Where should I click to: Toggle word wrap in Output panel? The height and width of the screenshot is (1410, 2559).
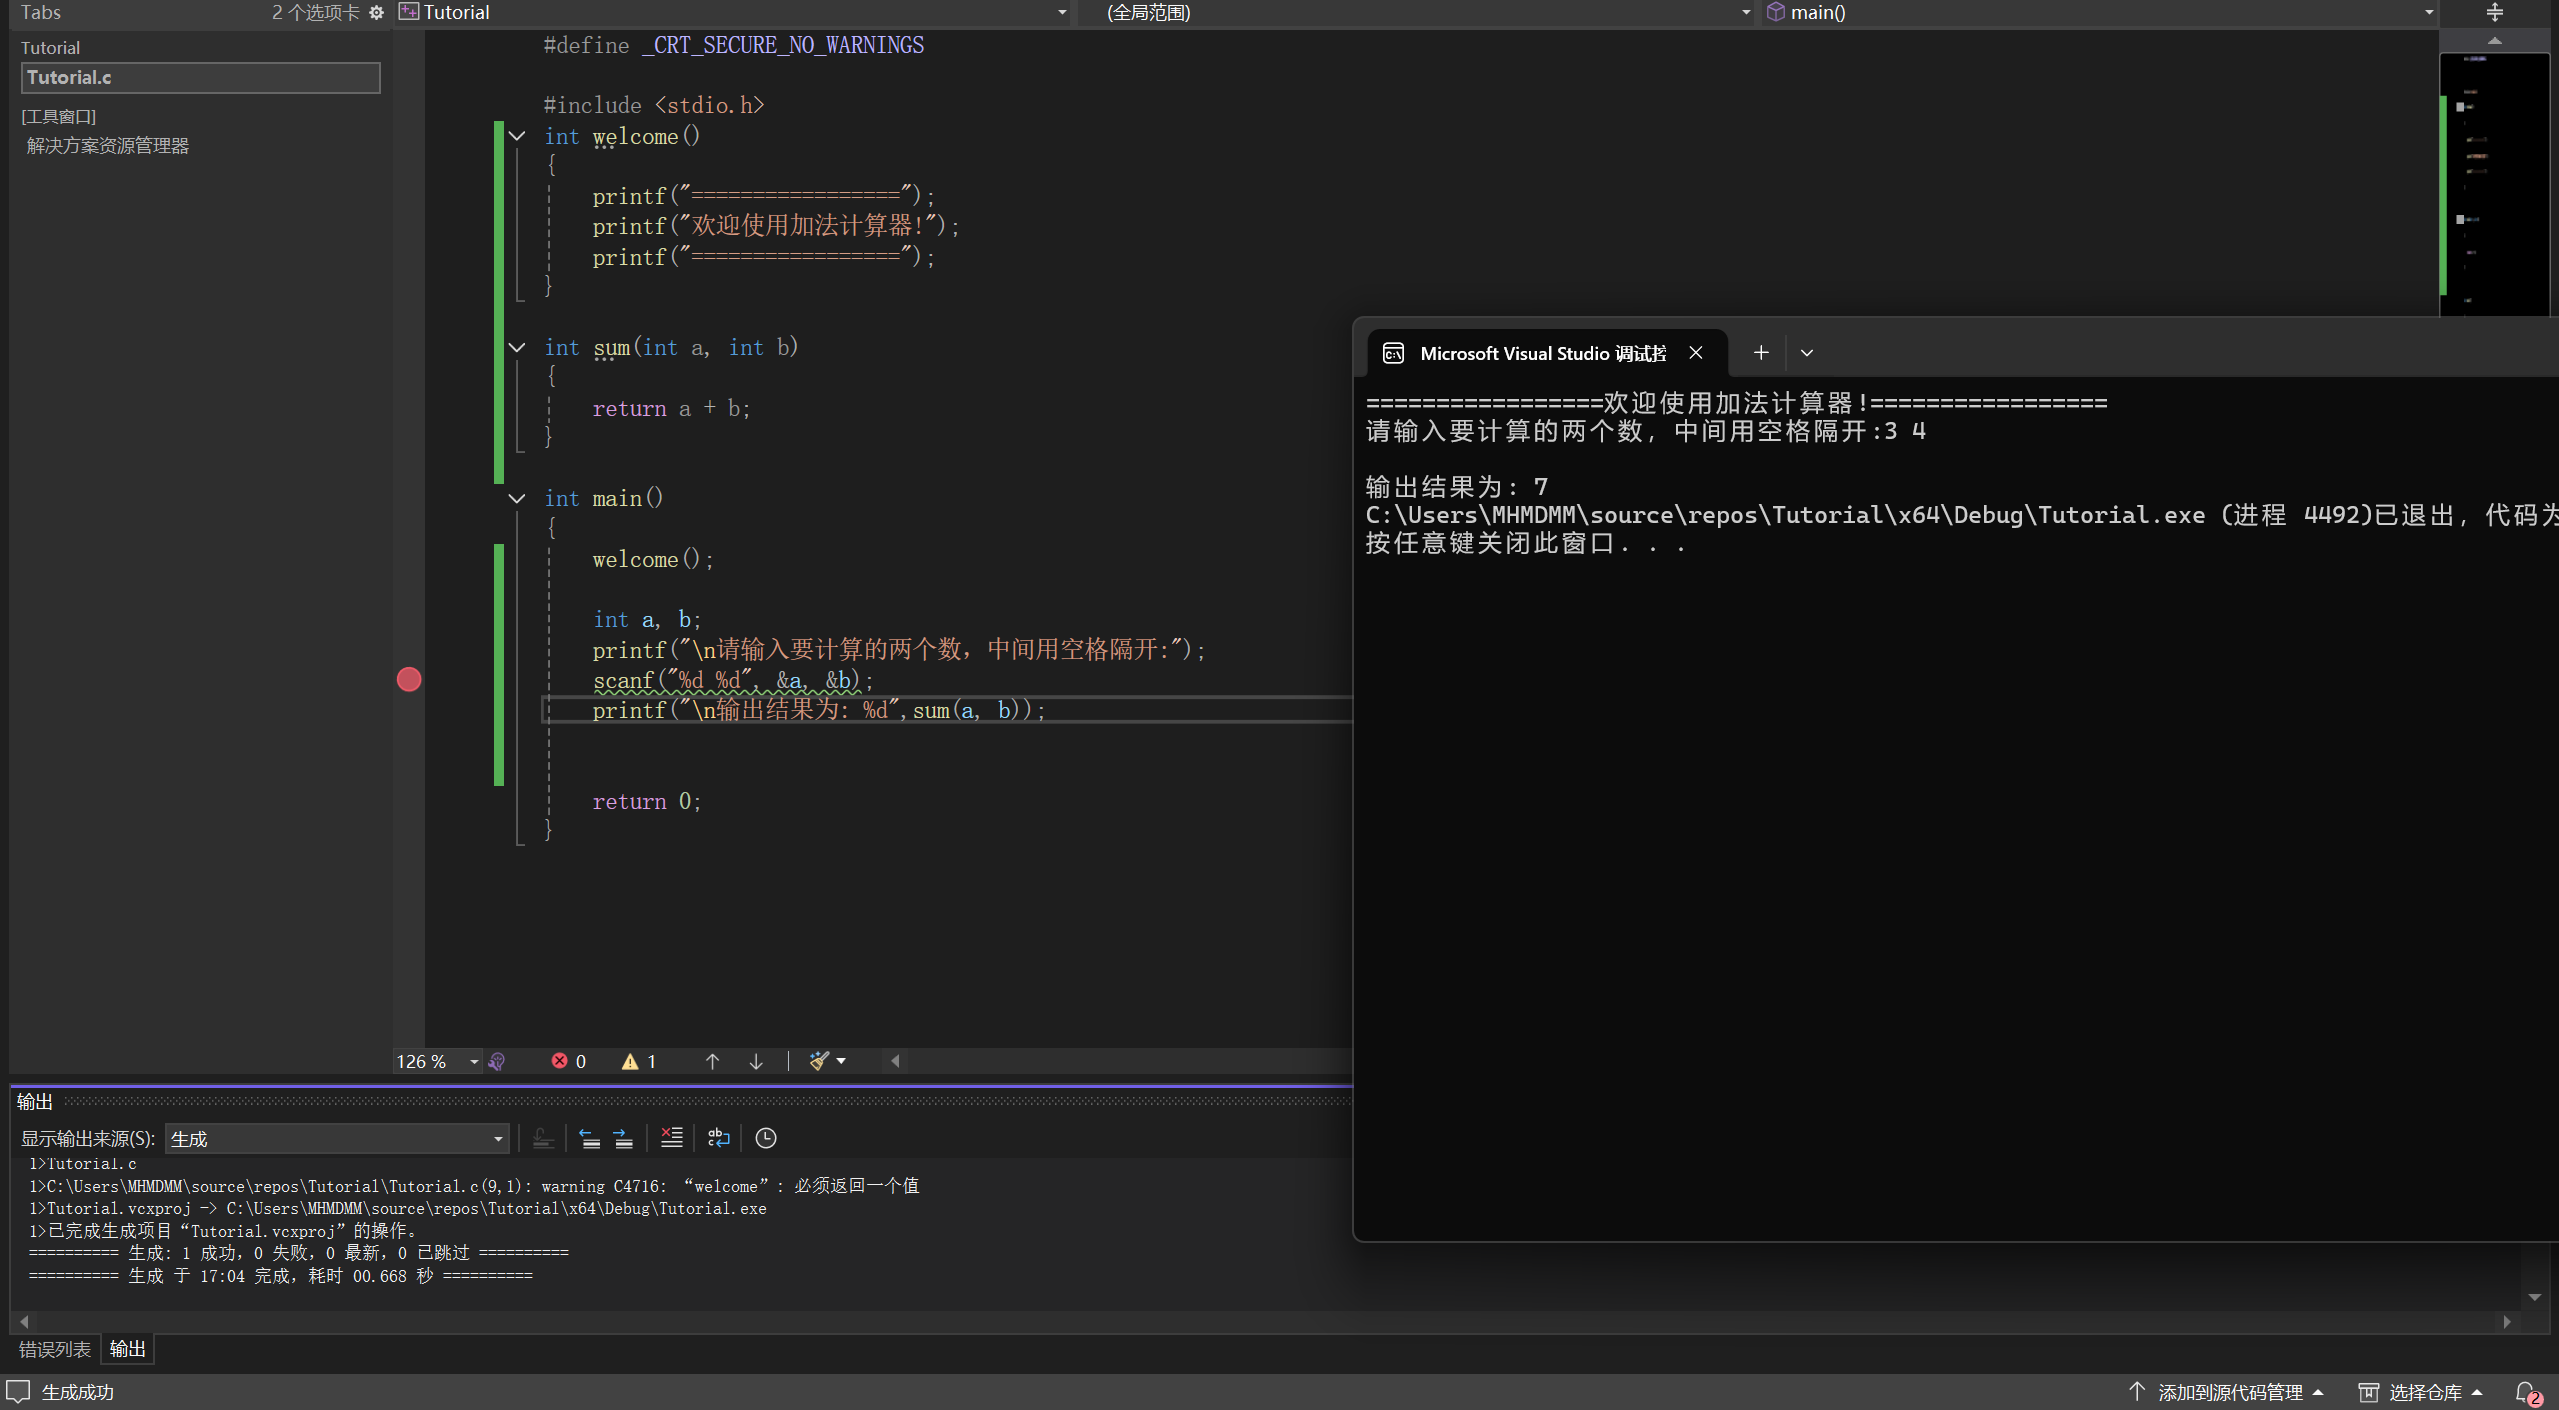(x=719, y=1138)
